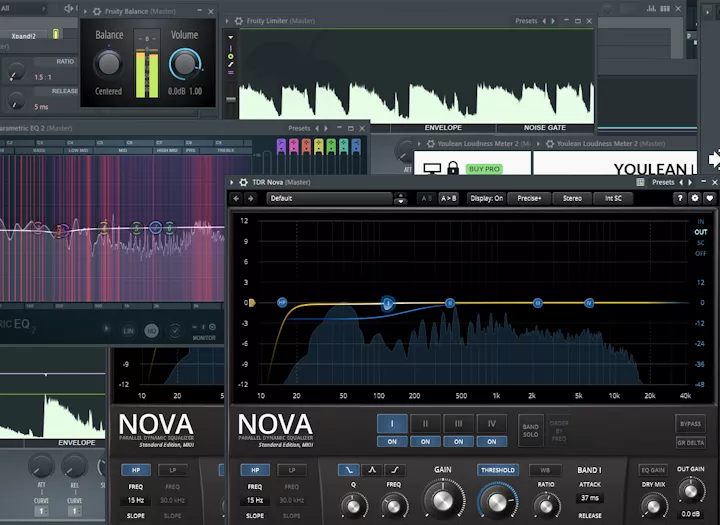Select blue band token in Parametric EQ 2
Screen dimensions: 720x525
356,147
